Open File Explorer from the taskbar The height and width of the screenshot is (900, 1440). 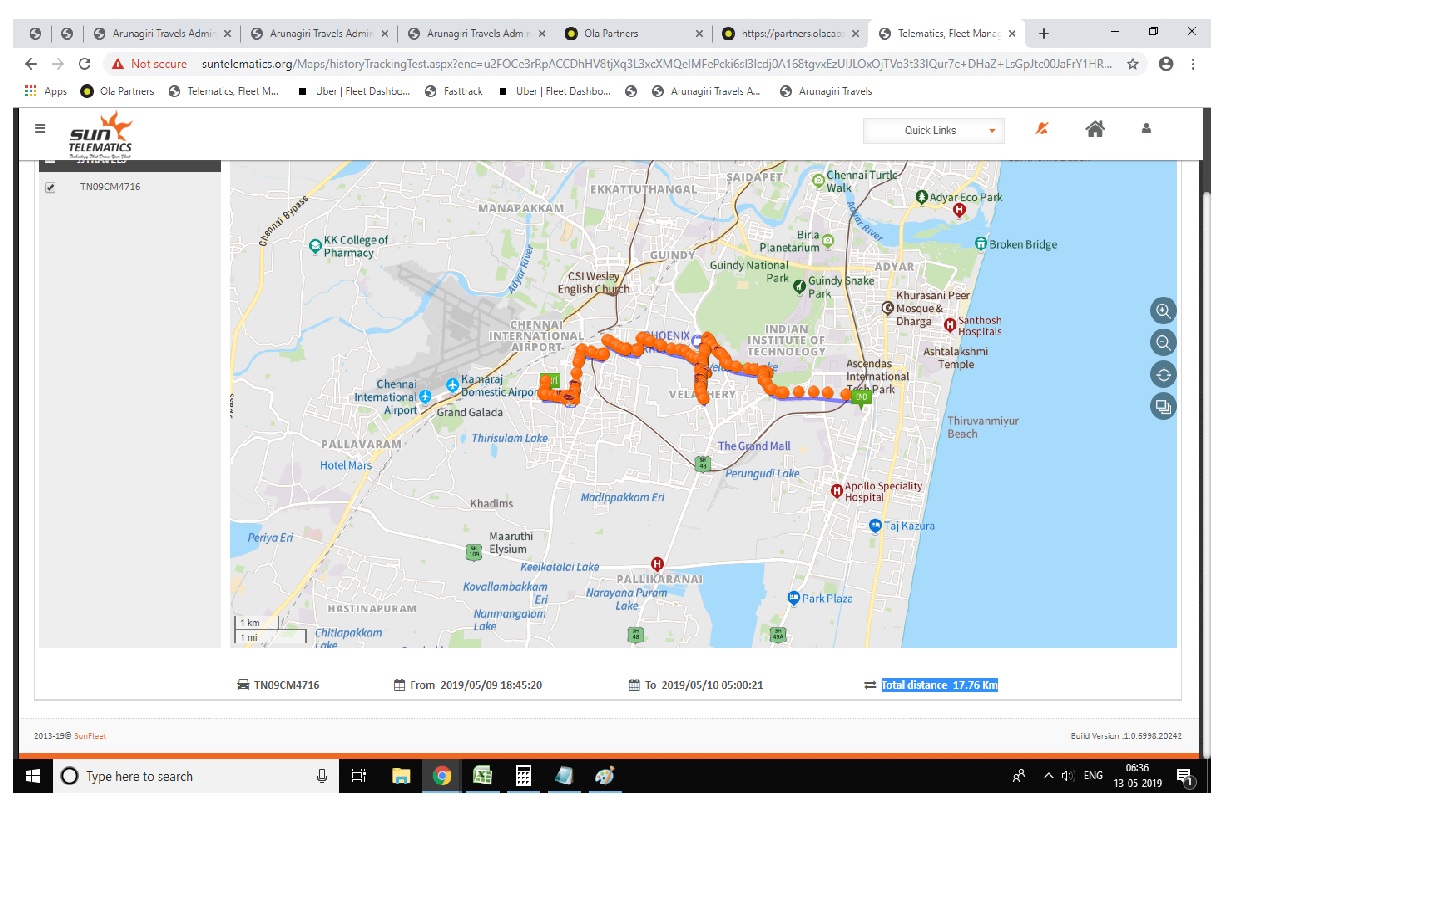[x=401, y=776]
